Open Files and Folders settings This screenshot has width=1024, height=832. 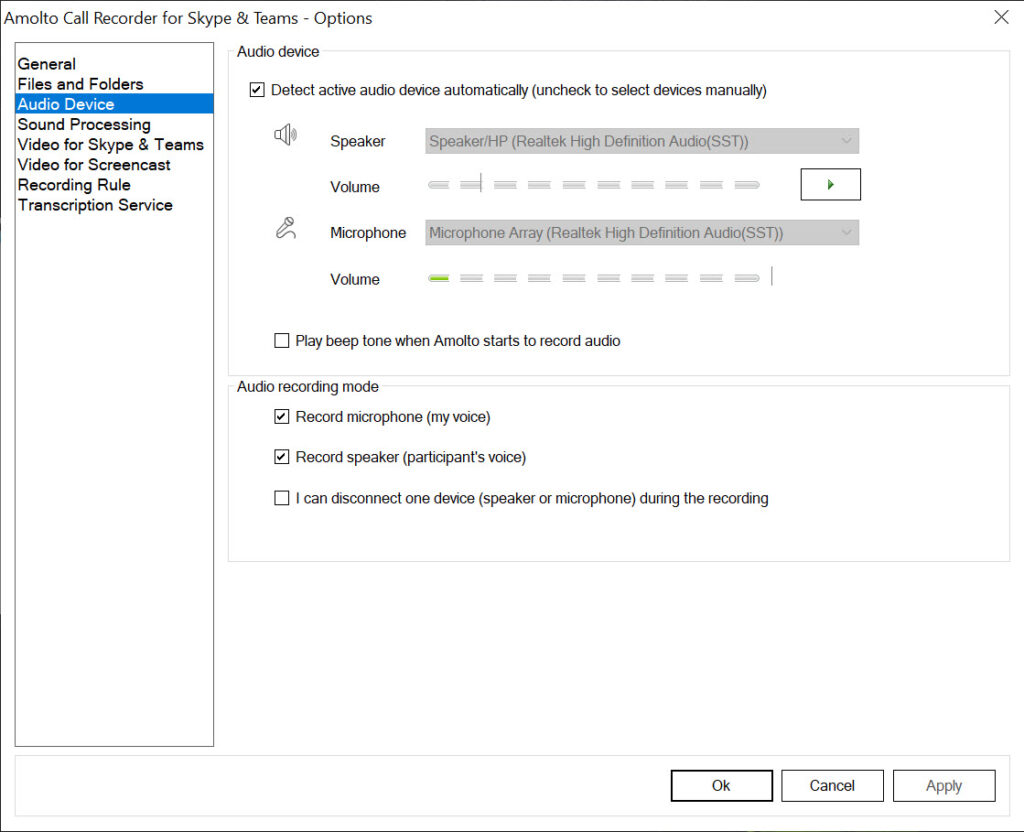114,84
